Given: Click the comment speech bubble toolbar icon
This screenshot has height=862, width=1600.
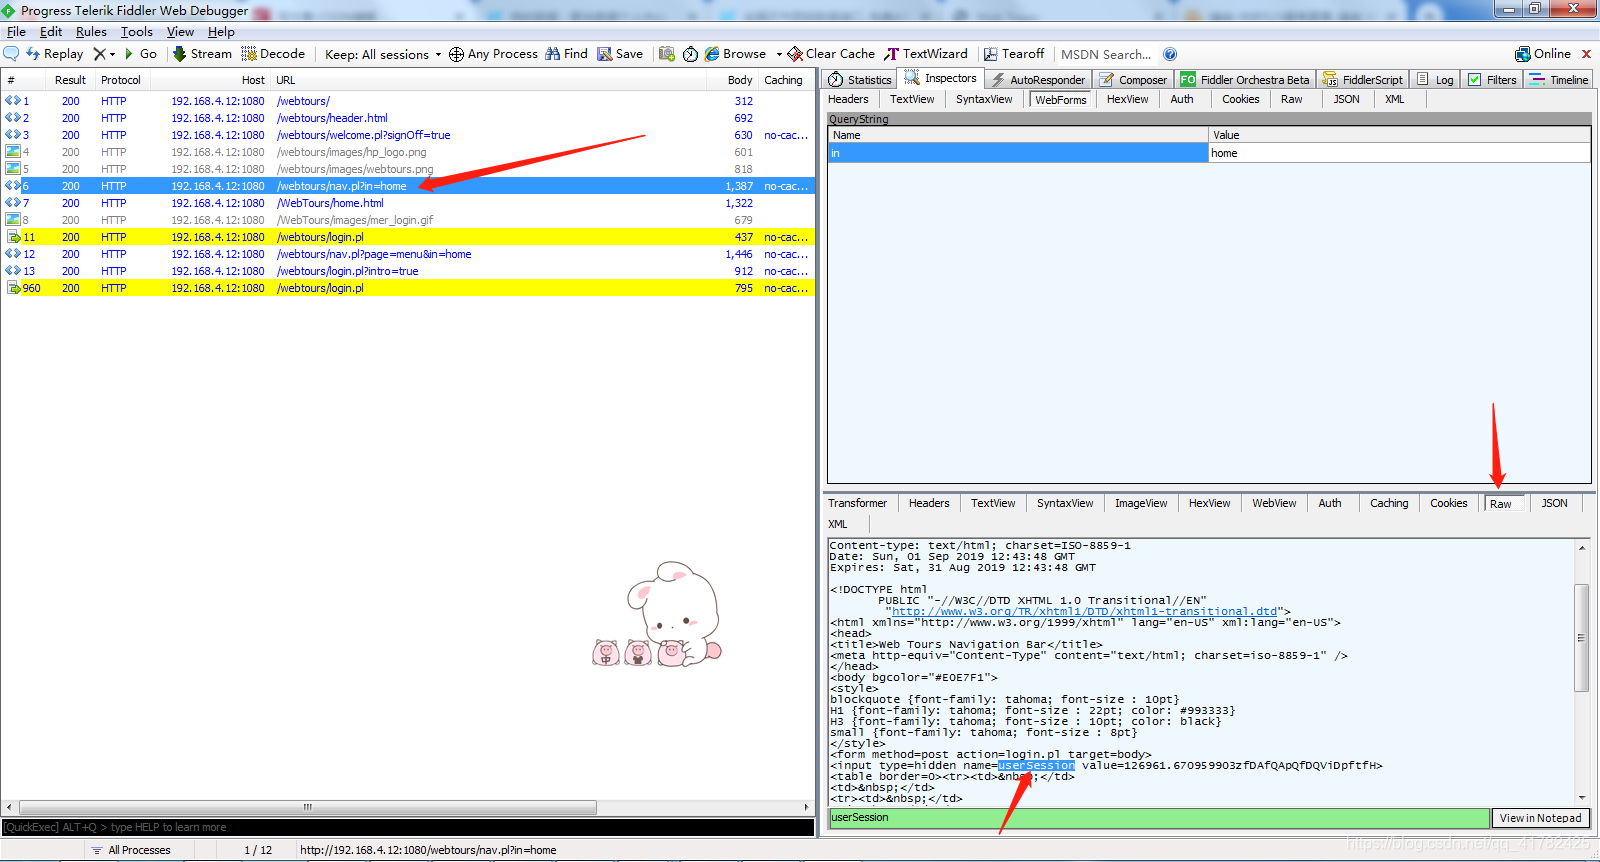Looking at the screenshot, I should click(x=12, y=54).
